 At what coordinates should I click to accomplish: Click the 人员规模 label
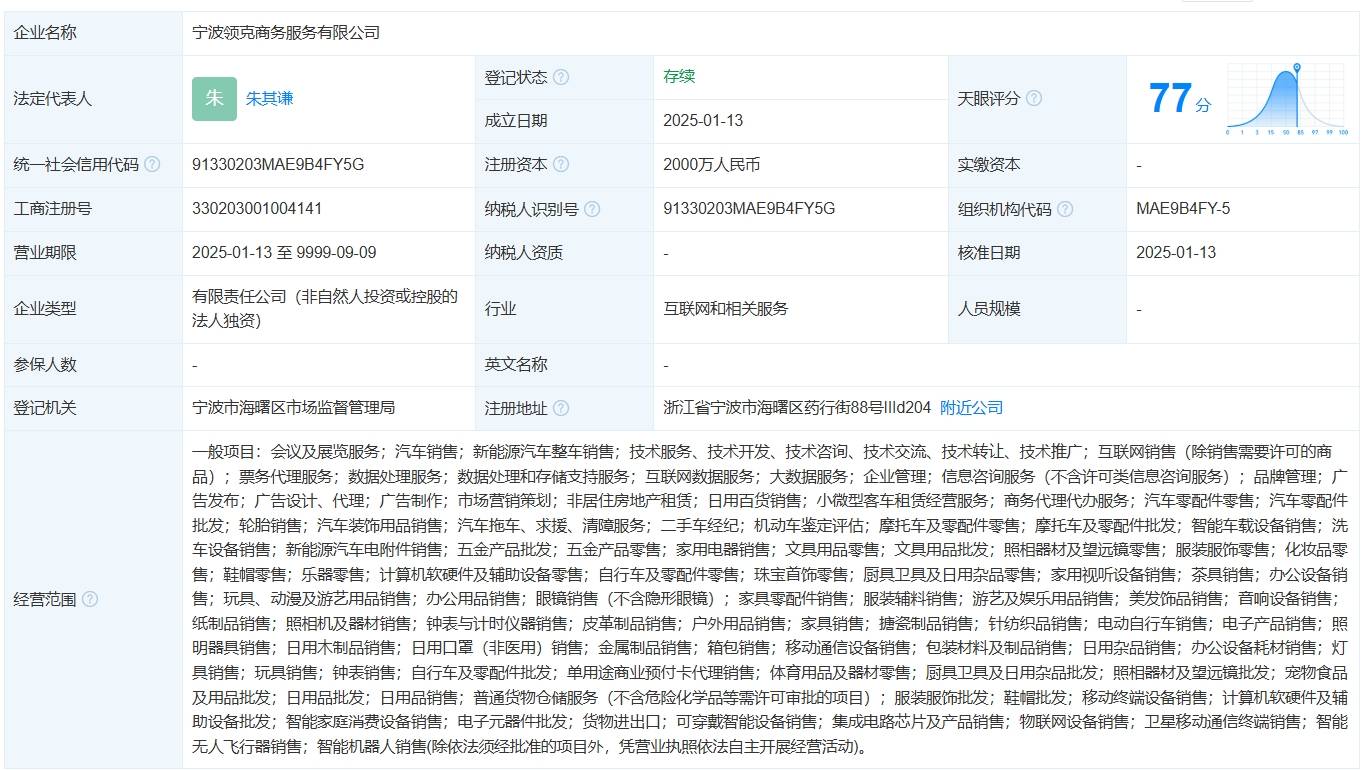pyautogui.click(x=989, y=309)
